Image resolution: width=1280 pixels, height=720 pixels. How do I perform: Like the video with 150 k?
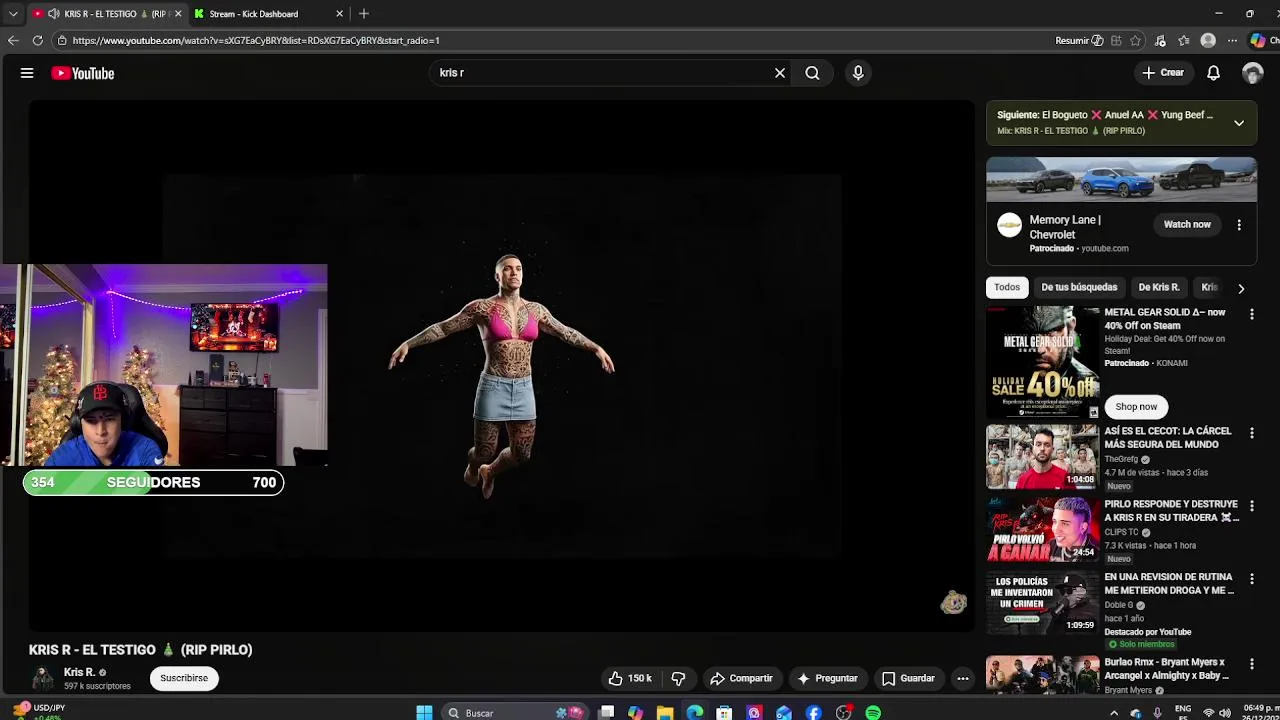pyautogui.click(x=630, y=678)
